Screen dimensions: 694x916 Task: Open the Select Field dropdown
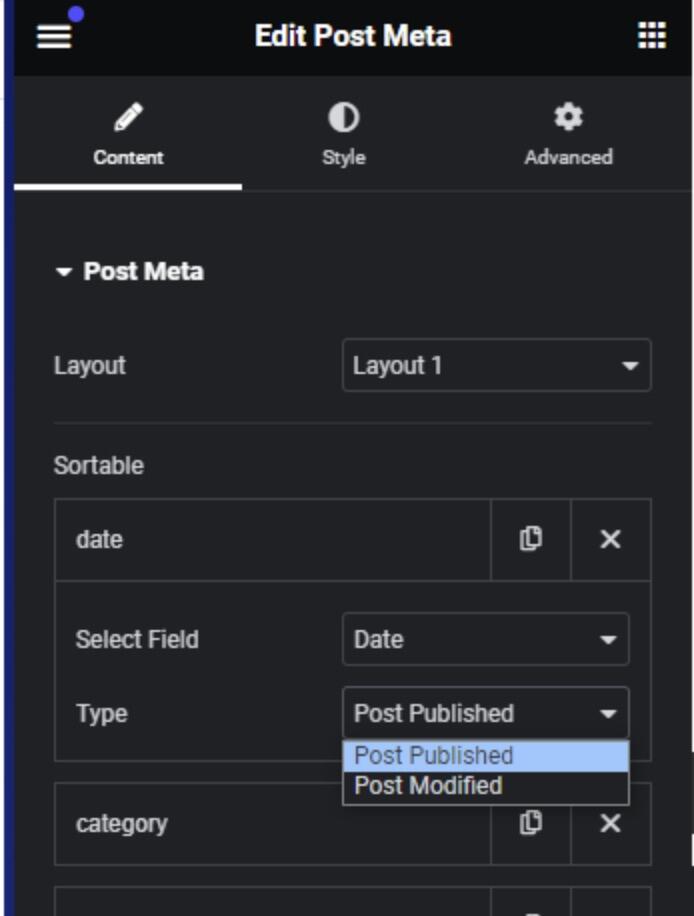485,639
